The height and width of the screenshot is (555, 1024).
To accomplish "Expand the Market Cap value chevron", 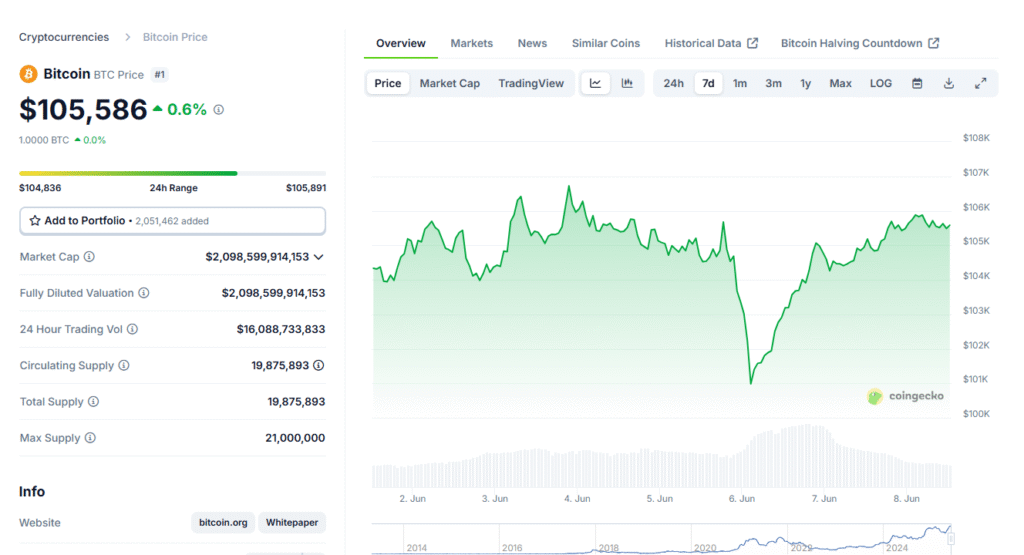I will [319, 257].
